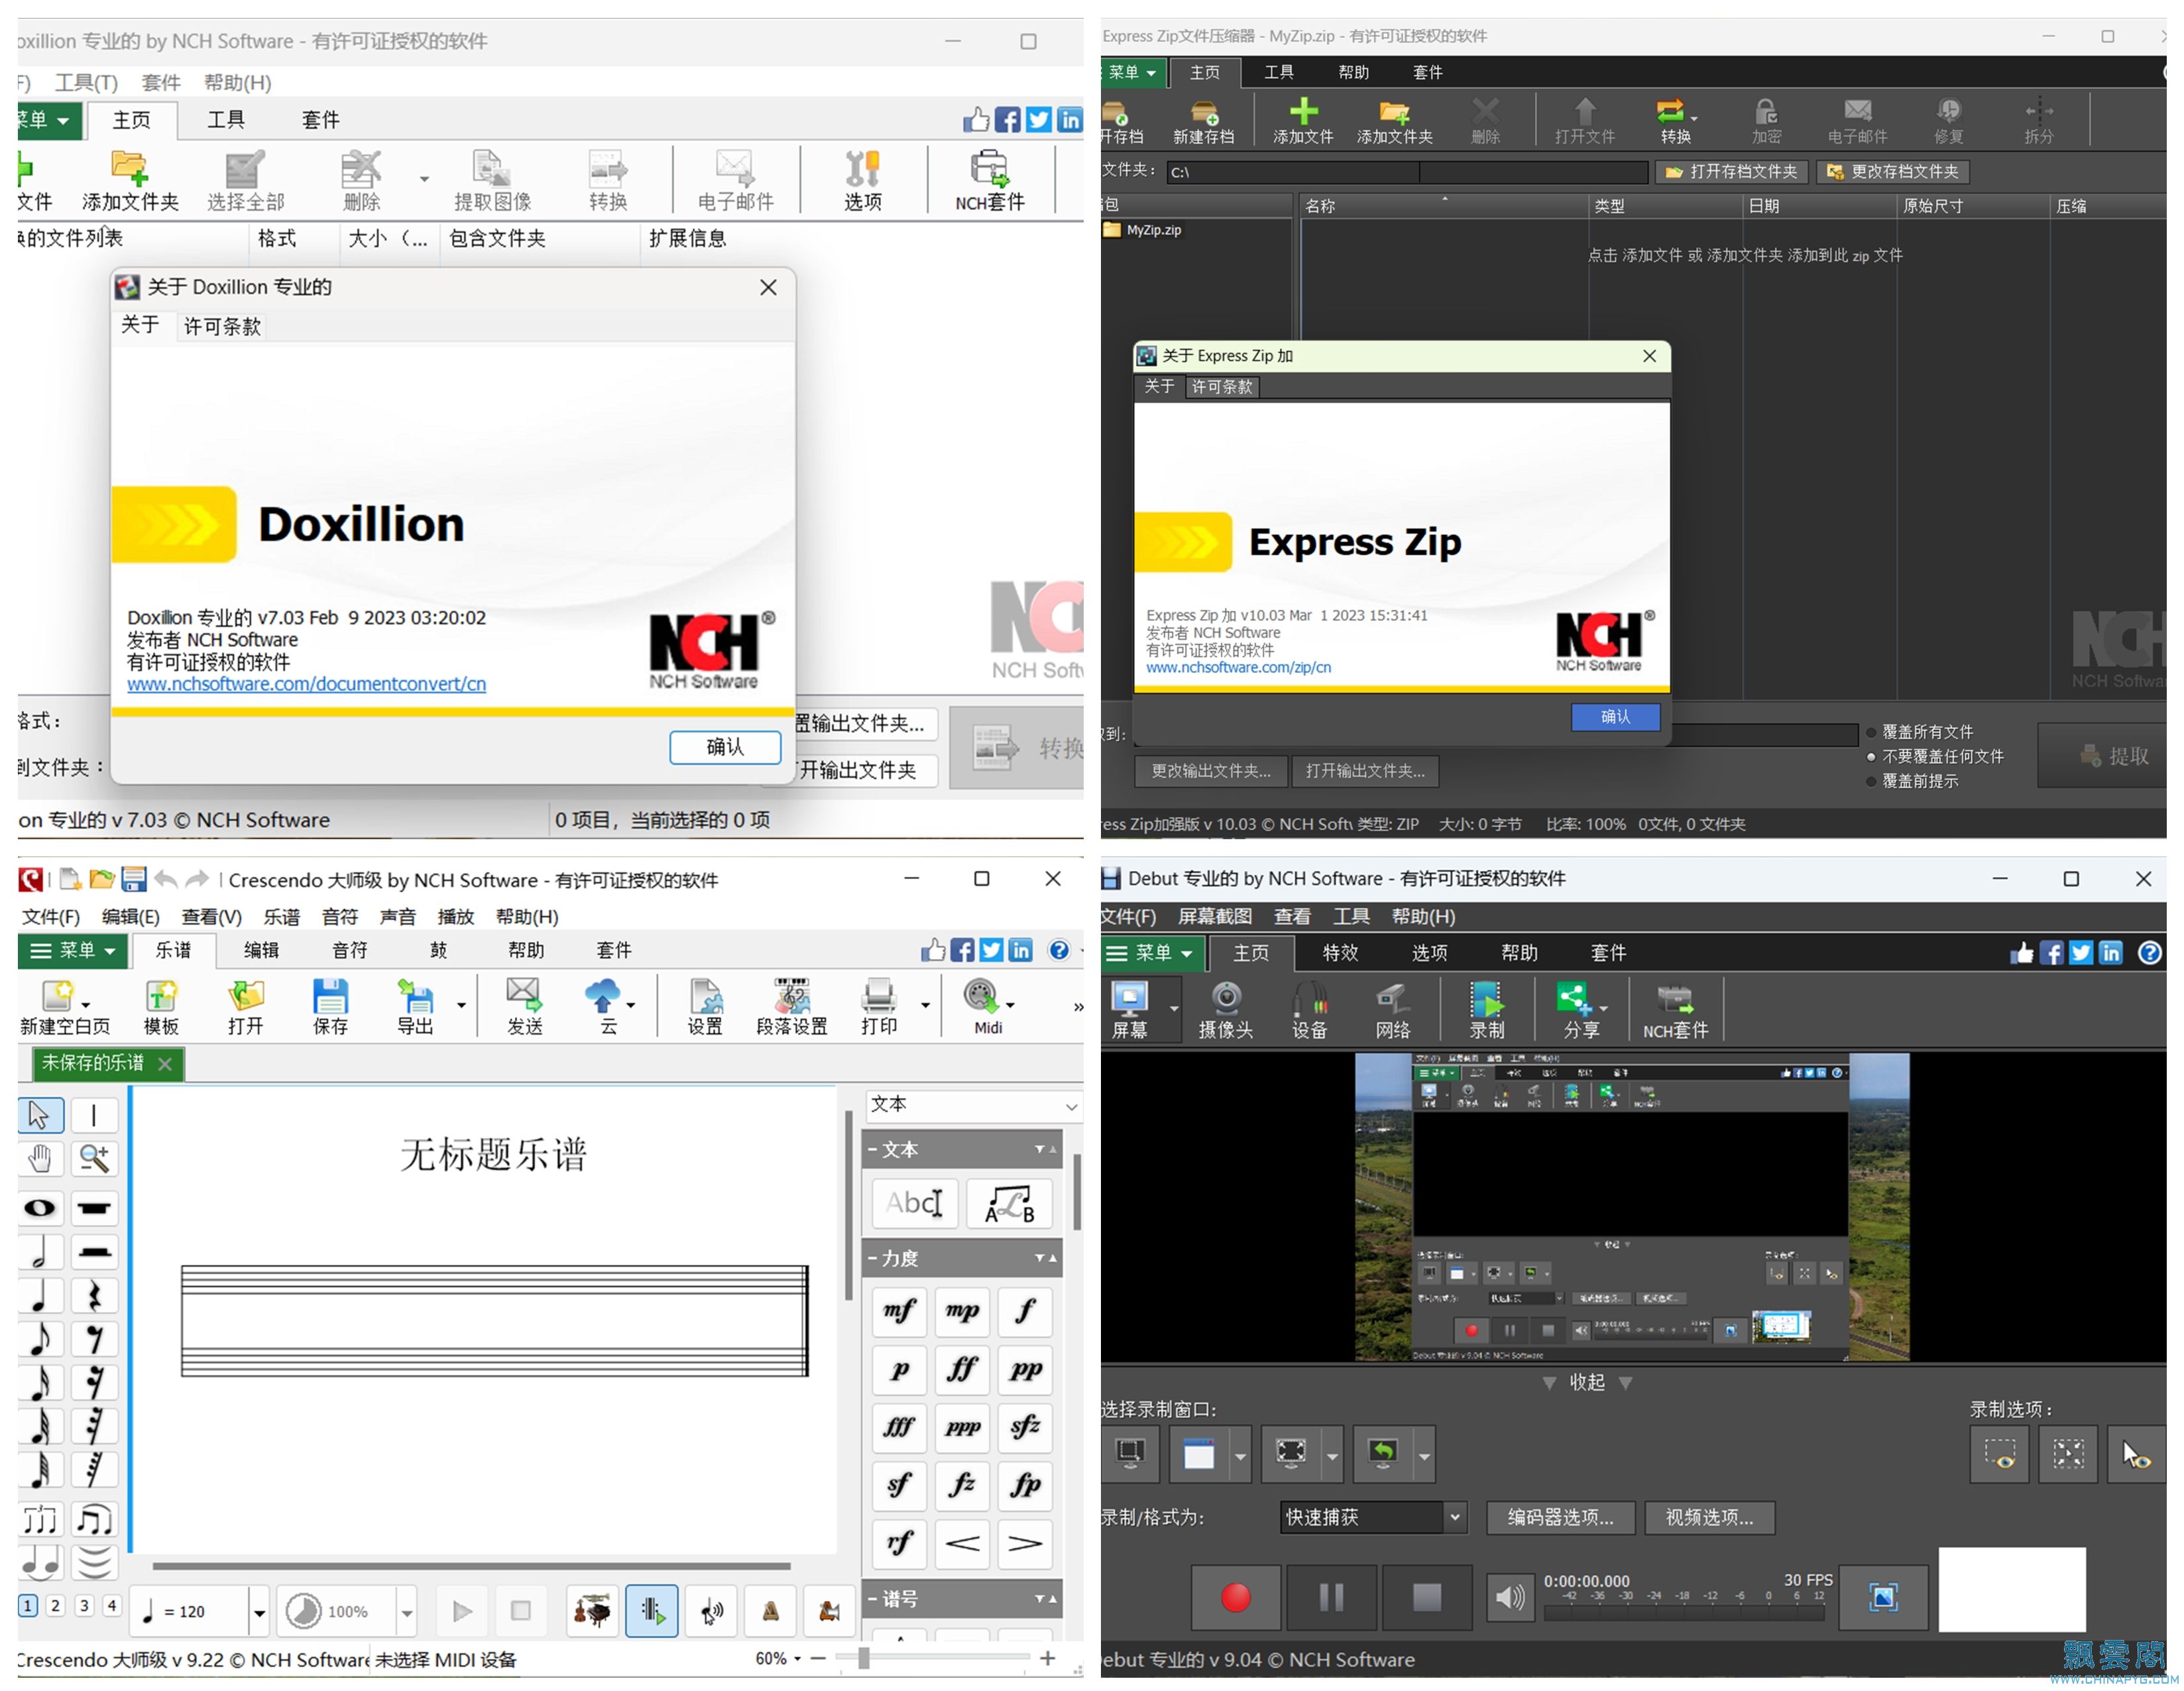Insert sfz dynamic symbol in Crescendo
Viewport: 2184px width, 1691px height.
1025,1426
